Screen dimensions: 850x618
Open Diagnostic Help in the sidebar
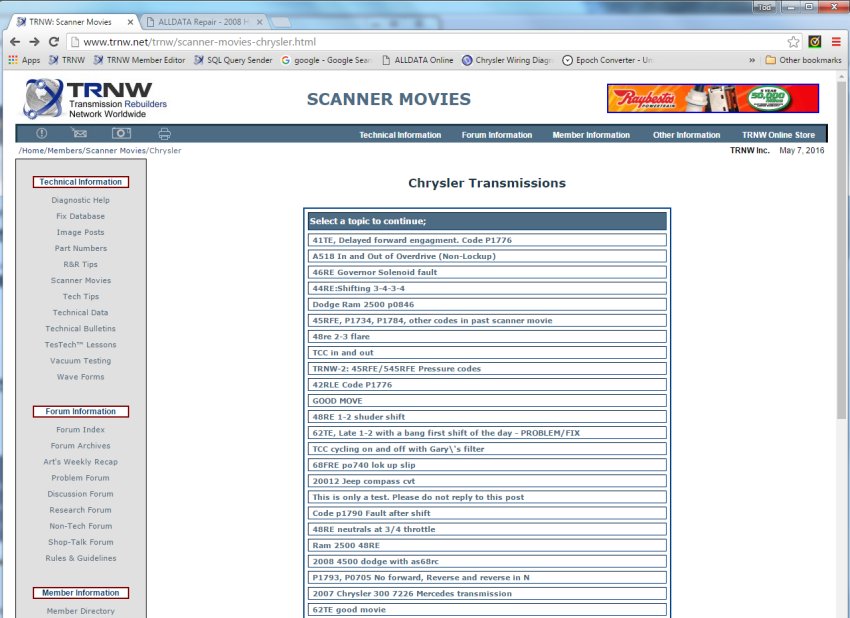coord(80,200)
